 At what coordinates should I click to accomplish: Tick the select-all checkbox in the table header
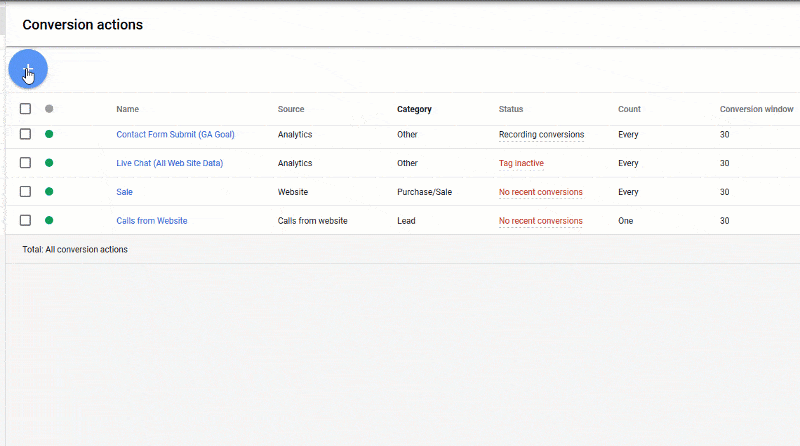pos(25,109)
